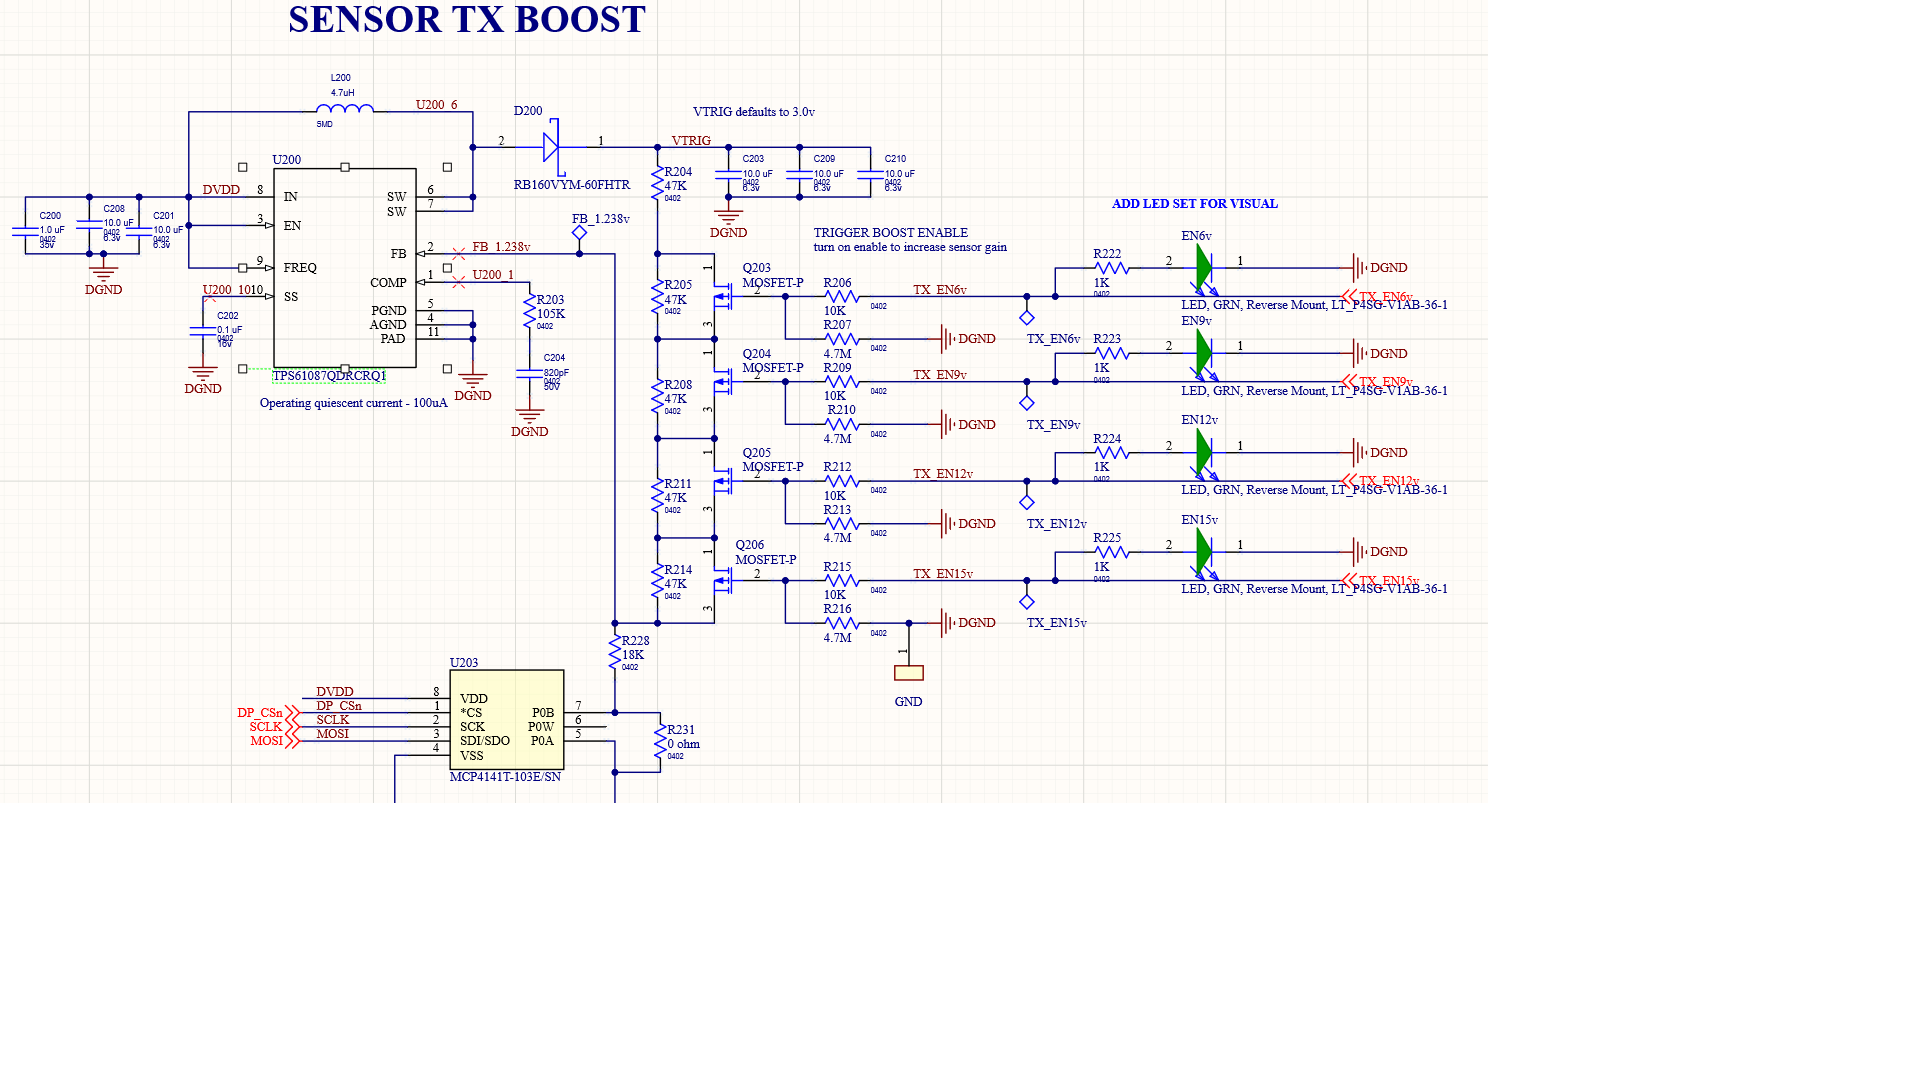Click the EN15v green LED symbol
This screenshot has height=1080, width=1920.
click(1204, 552)
